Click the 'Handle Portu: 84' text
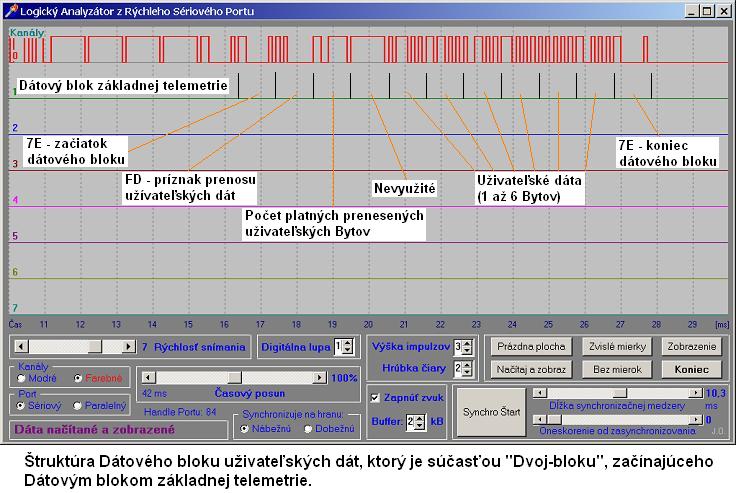The width and height of the screenshot is (736, 493). pyautogui.click(x=180, y=412)
